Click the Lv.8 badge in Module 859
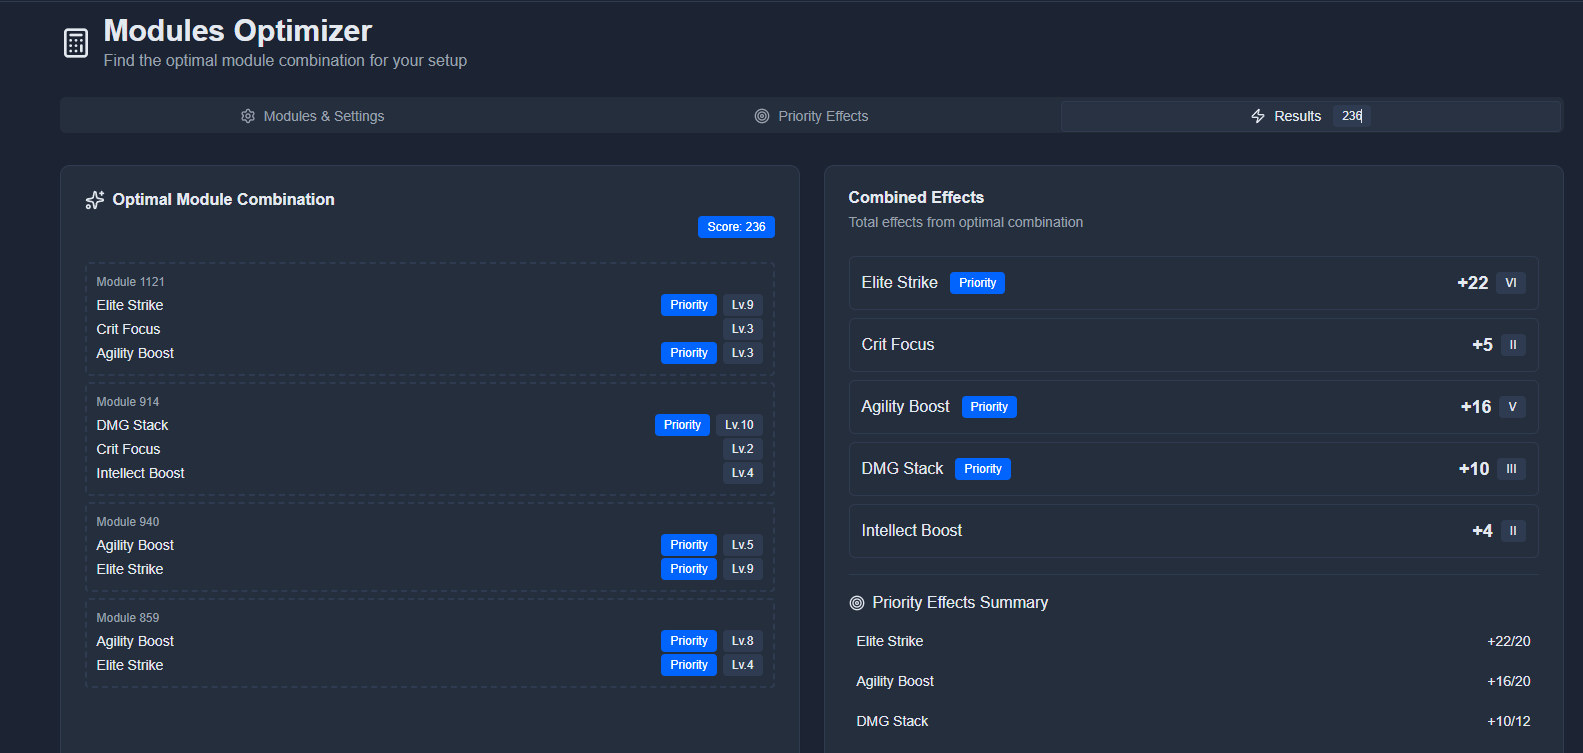 click(x=743, y=641)
